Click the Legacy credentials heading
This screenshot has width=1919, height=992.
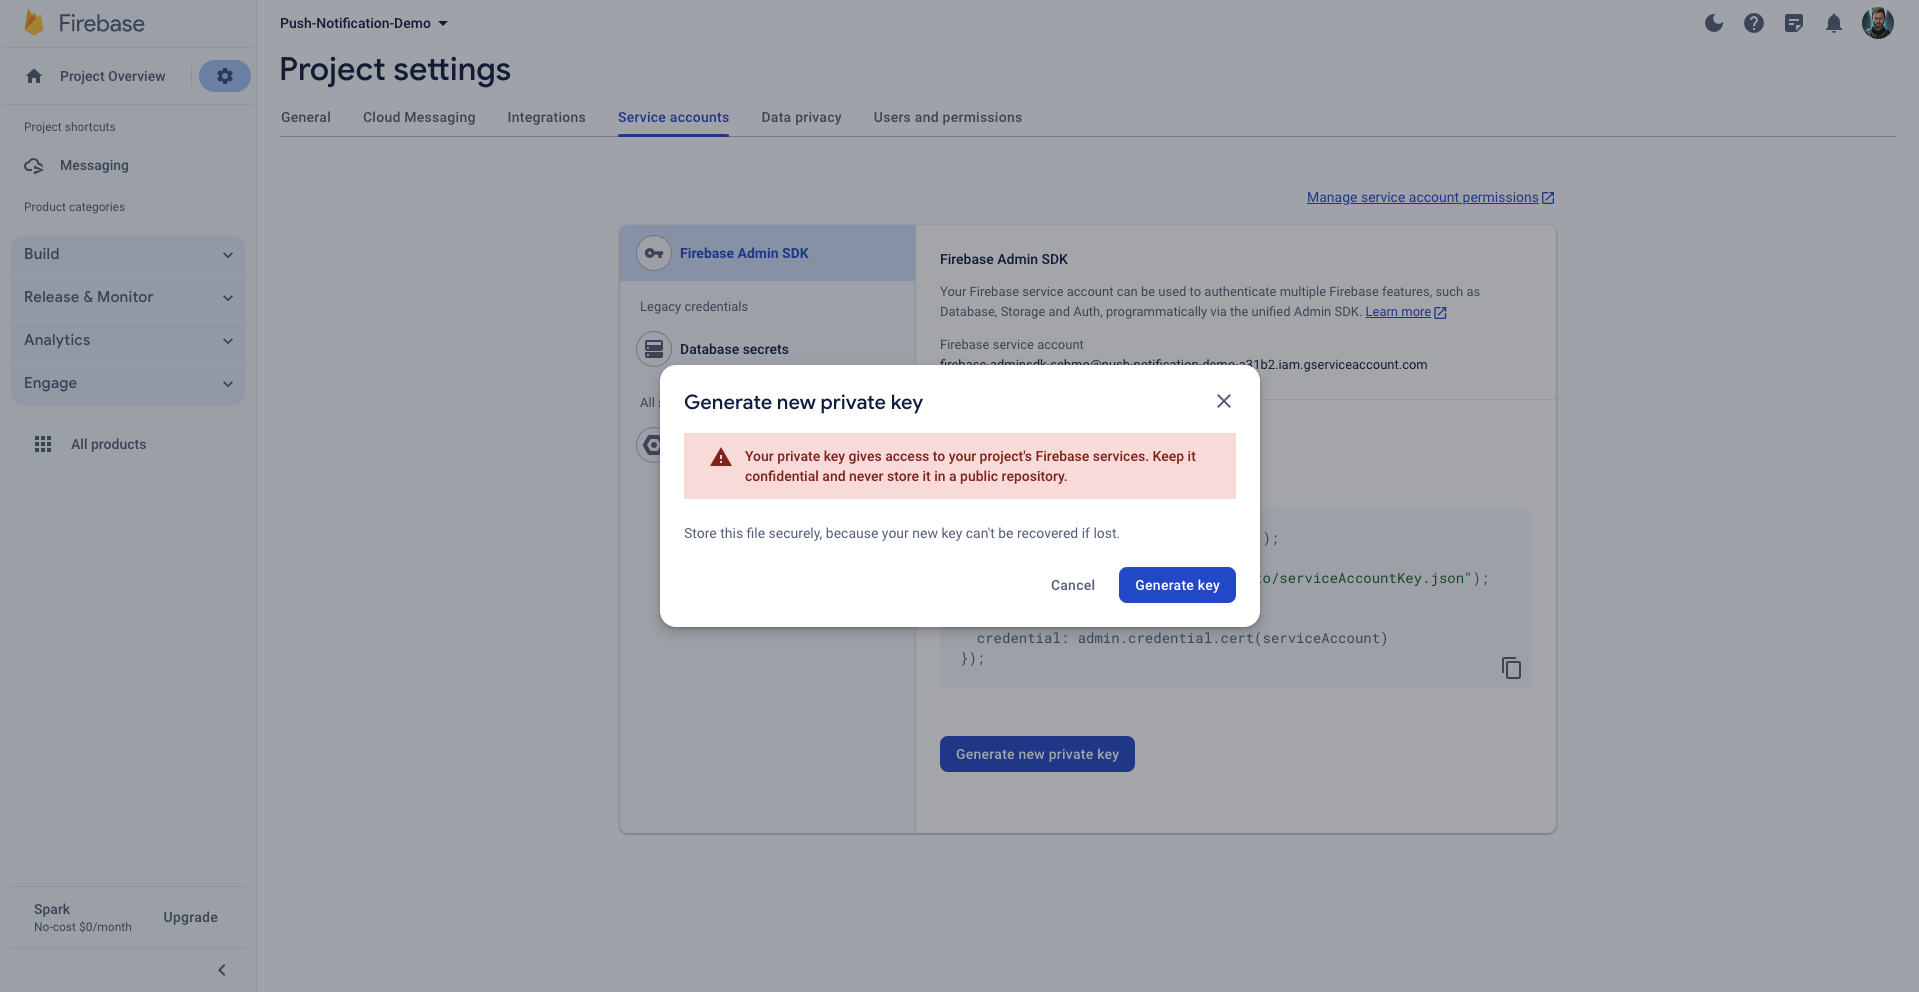(x=694, y=306)
